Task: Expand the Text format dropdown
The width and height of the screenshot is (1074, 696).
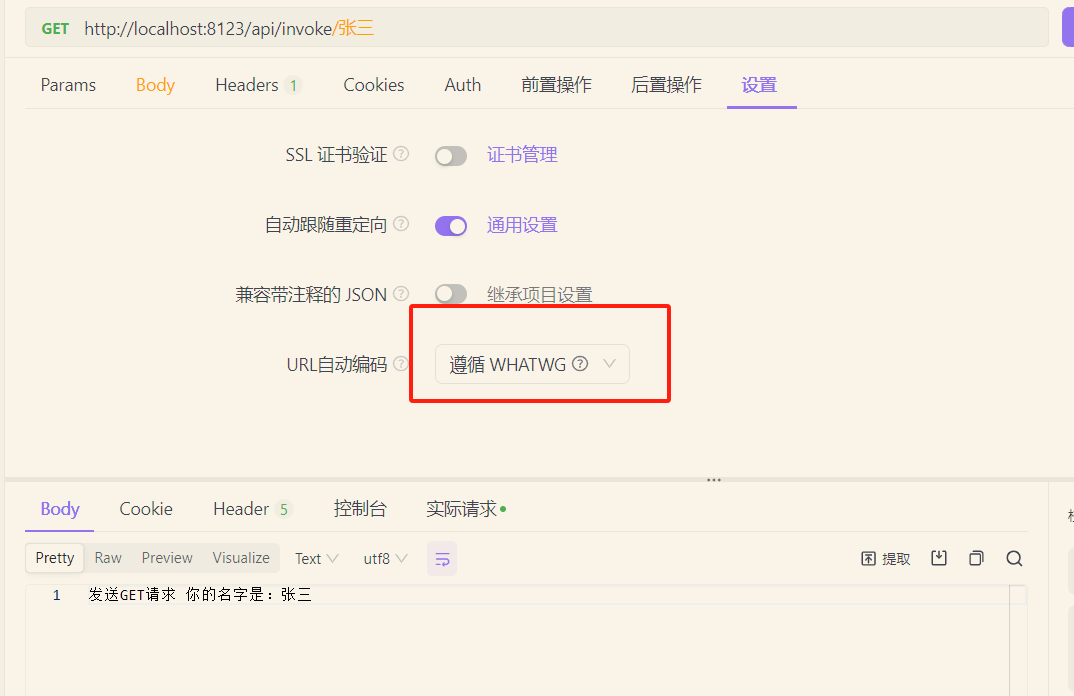Action: (316, 559)
